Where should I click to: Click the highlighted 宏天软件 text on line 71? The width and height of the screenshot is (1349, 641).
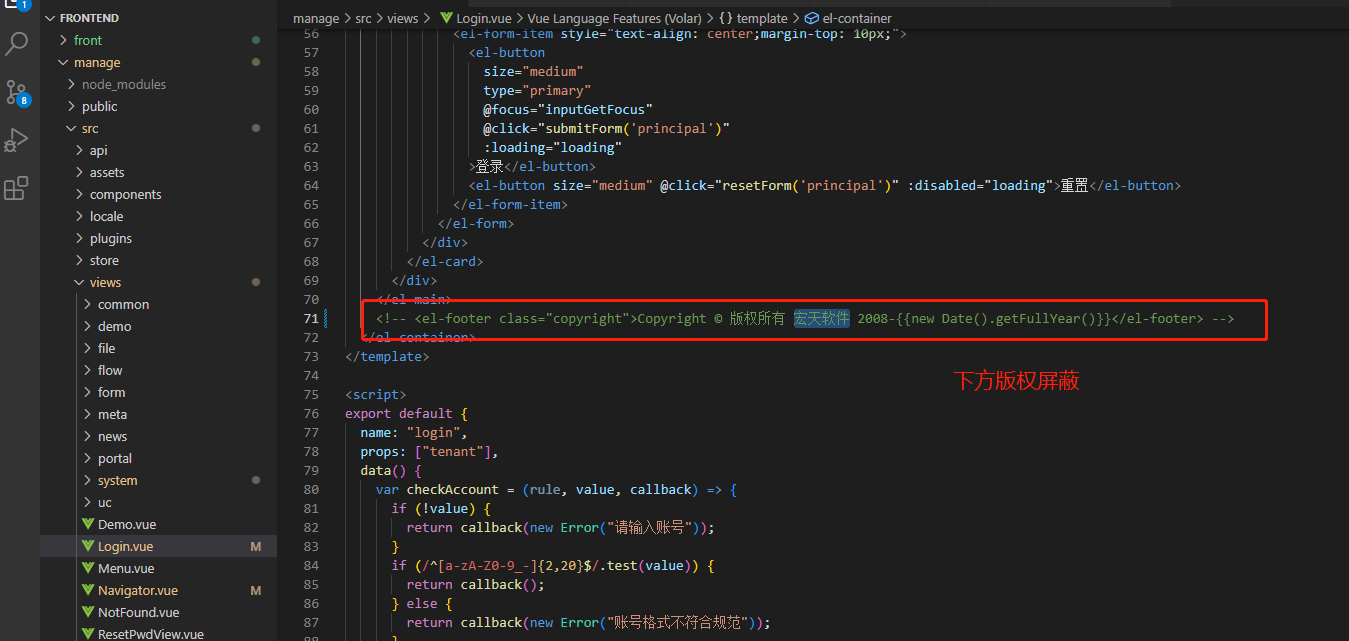pyautogui.click(x=822, y=318)
